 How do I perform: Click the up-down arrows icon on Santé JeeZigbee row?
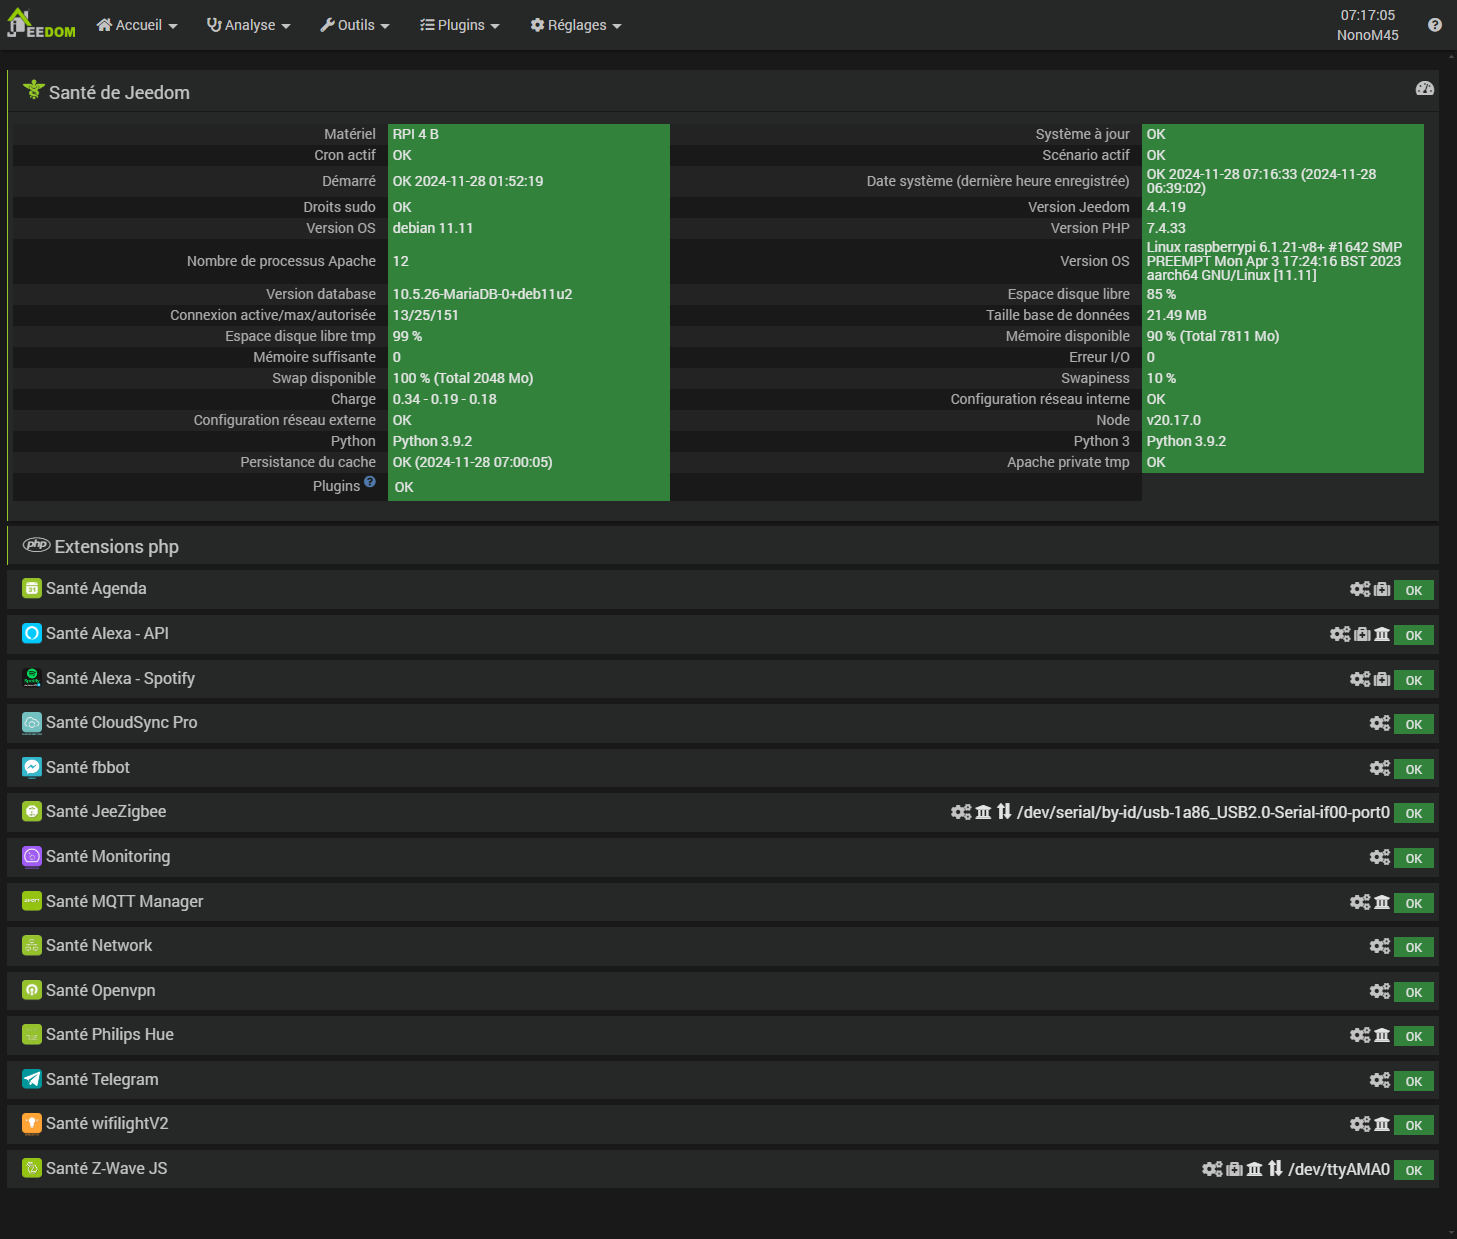pyautogui.click(x=1004, y=812)
